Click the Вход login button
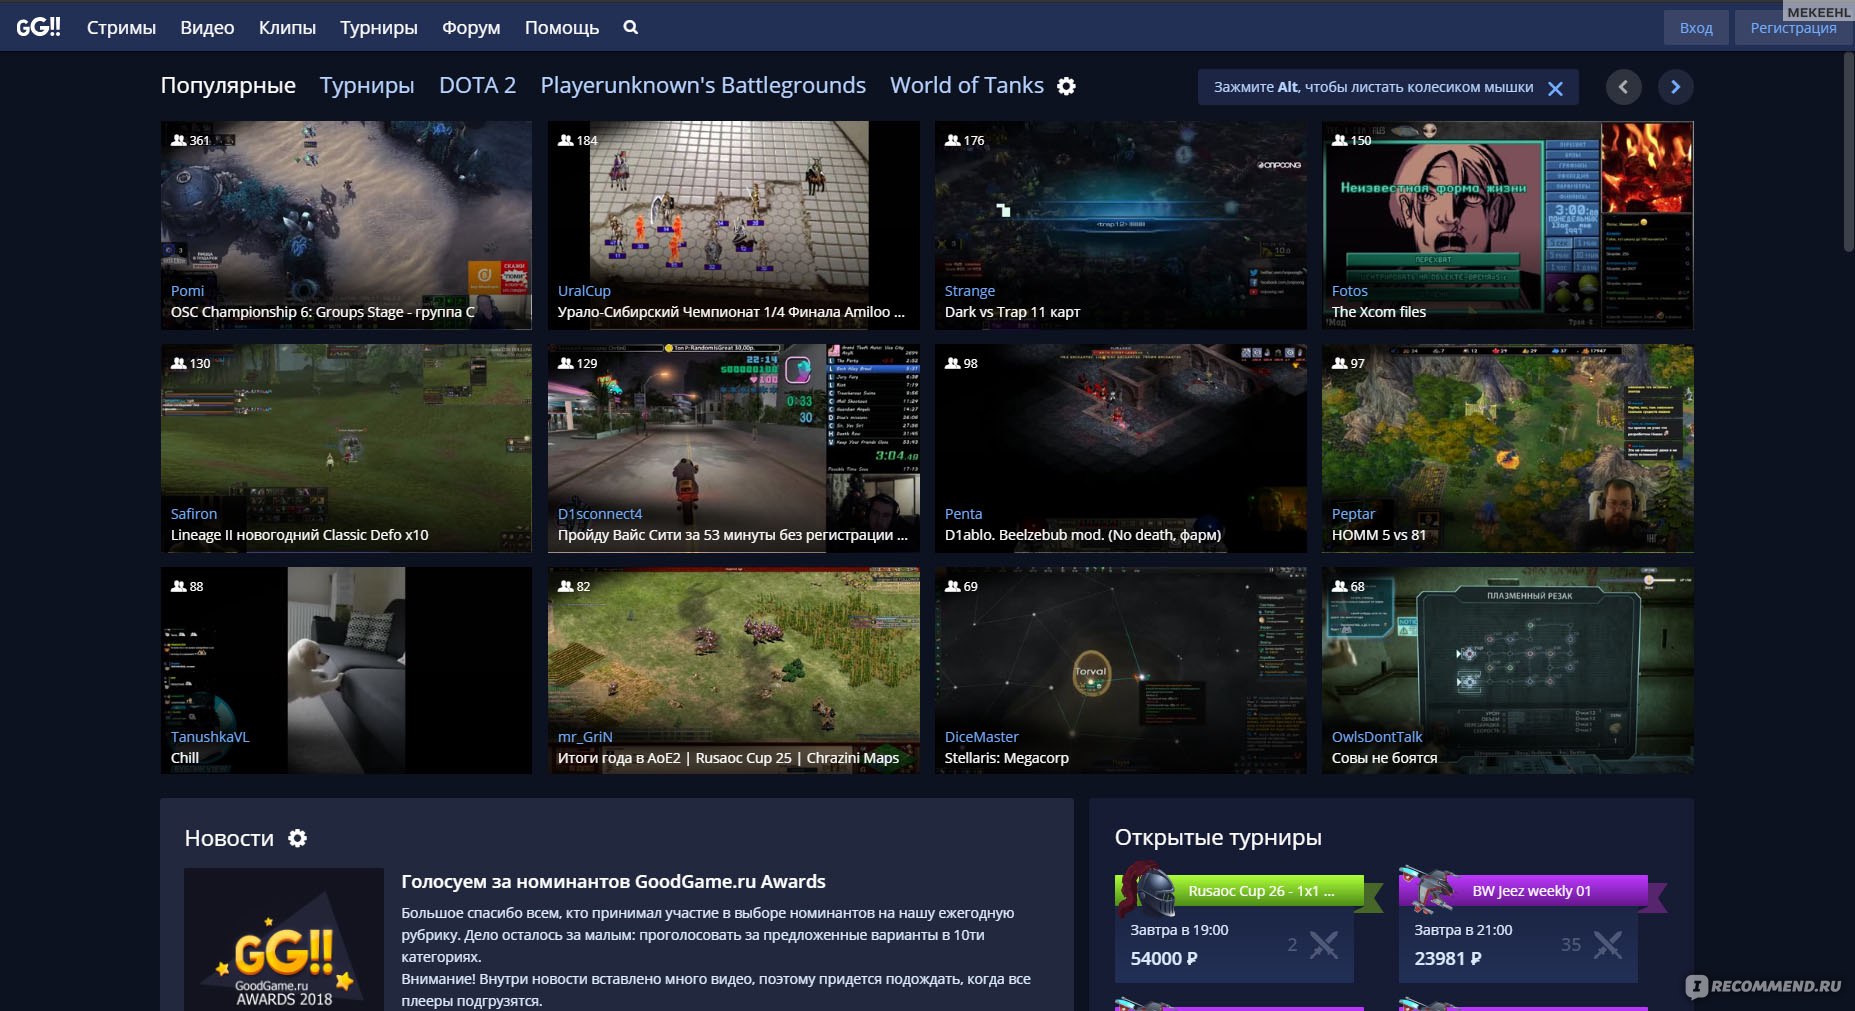This screenshot has width=1855, height=1011. click(x=1696, y=28)
